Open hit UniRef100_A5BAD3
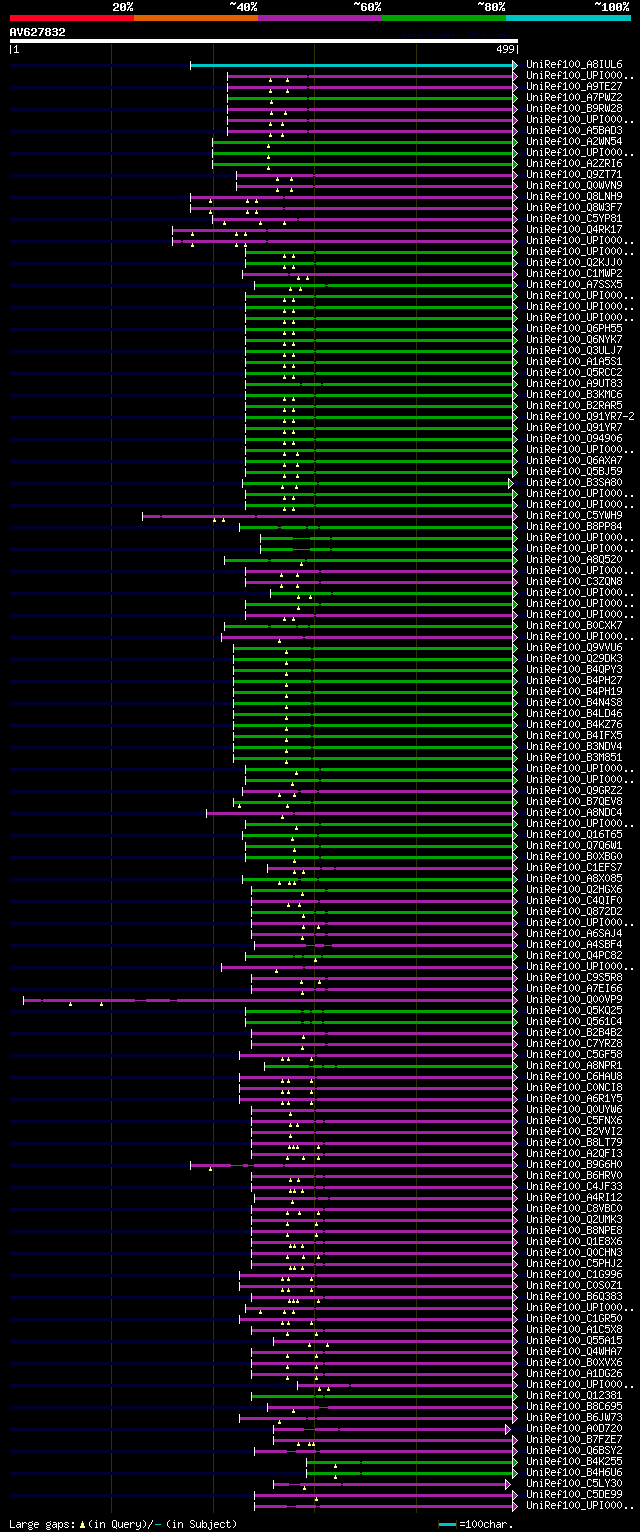Image resolution: width=640 pixels, height=1532 pixels. (x=574, y=131)
